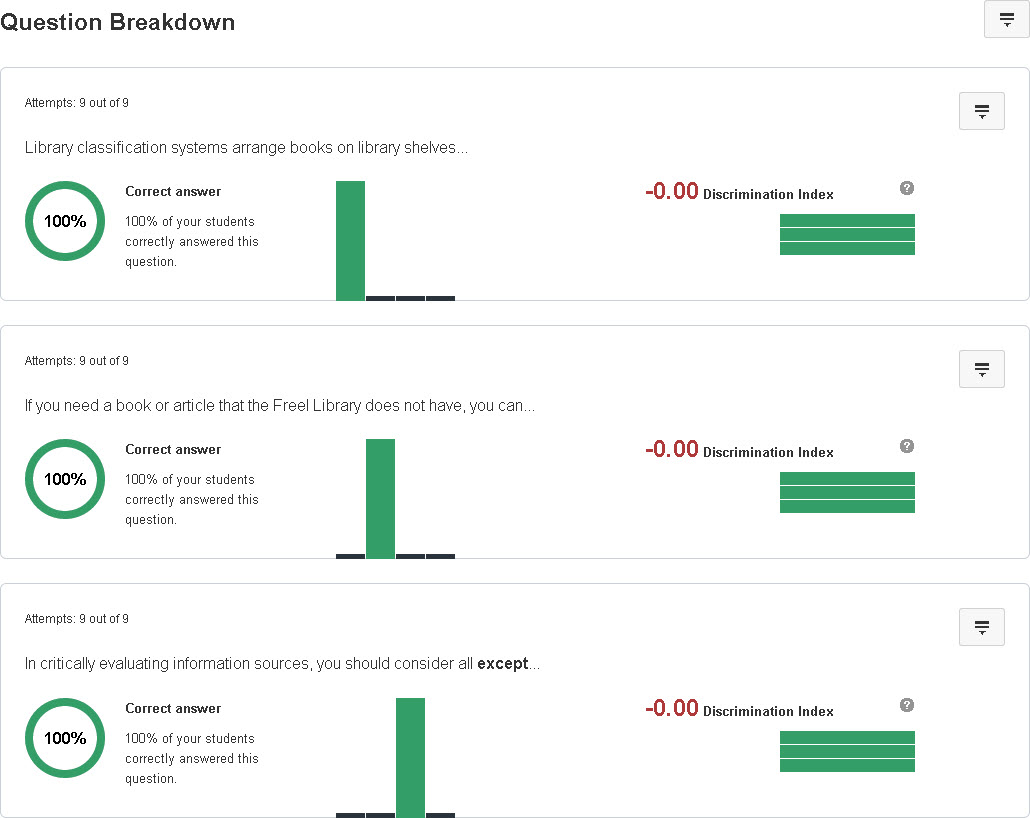The width and height of the screenshot is (1030, 818).
Task: Click the Question Breakdown heading
Action: coord(118,21)
